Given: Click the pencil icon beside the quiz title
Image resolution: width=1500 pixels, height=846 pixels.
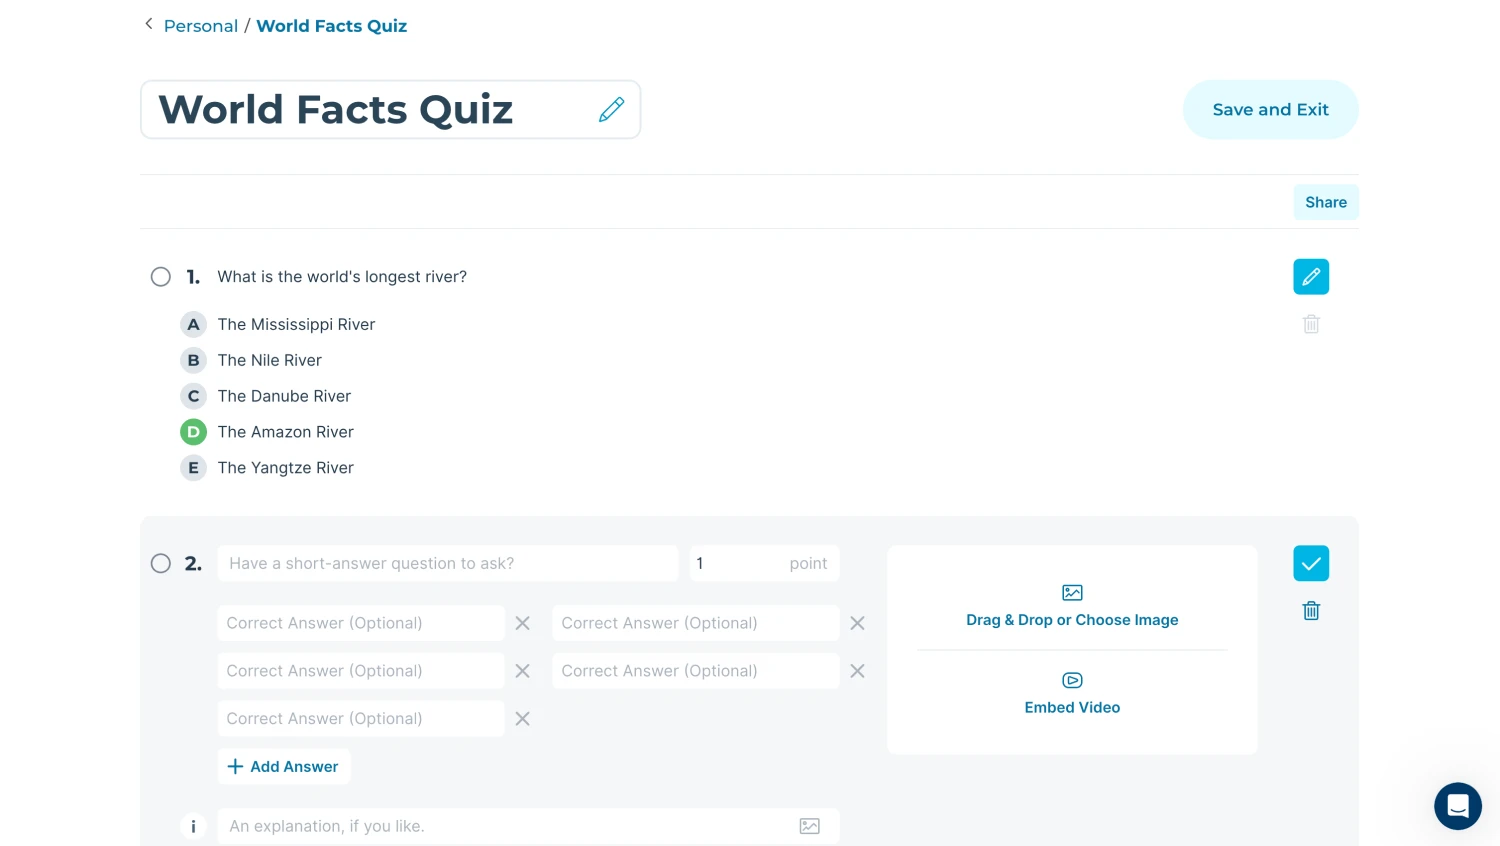Looking at the screenshot, I should 611,109.
